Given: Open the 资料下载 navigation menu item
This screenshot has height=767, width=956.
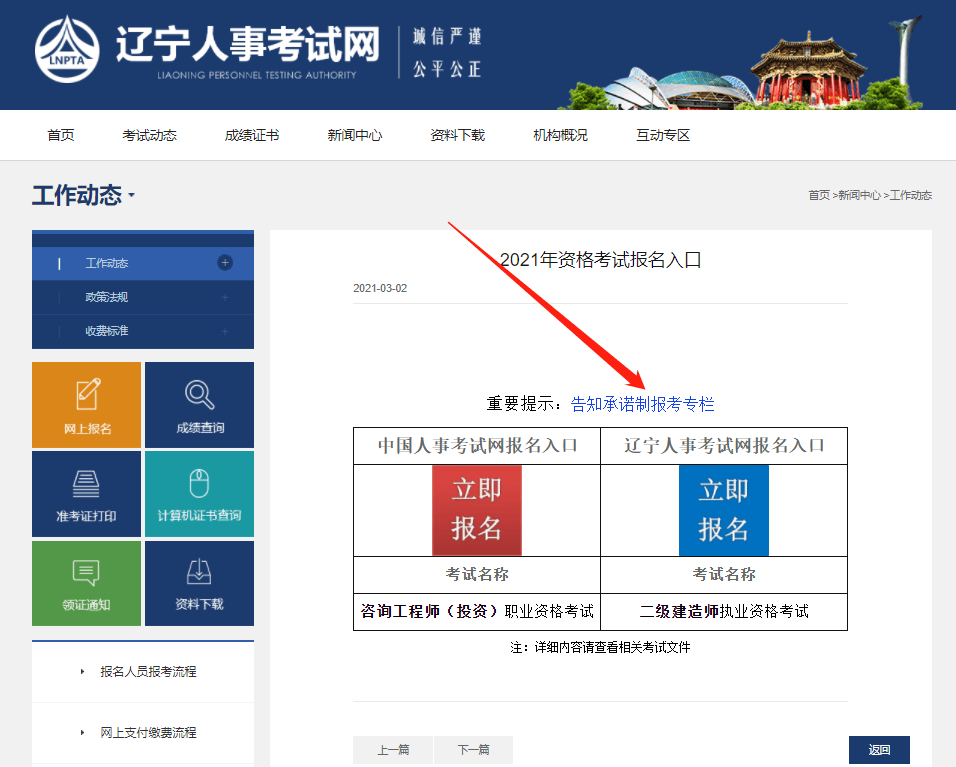Looking at the screenshot, I should pos(457,135).
